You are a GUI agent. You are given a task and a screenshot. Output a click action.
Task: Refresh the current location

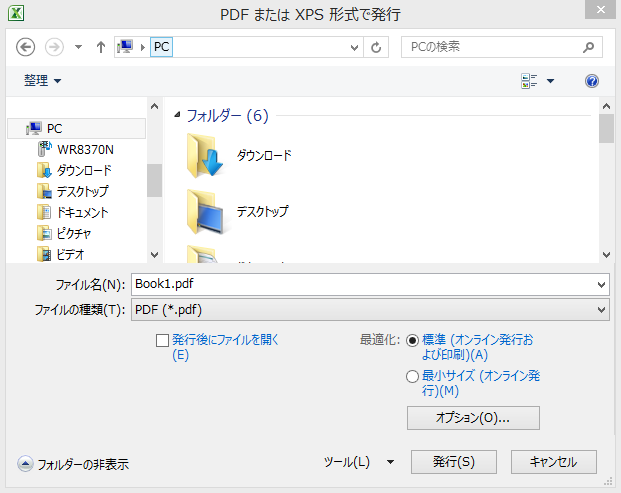tap(376, 47)
